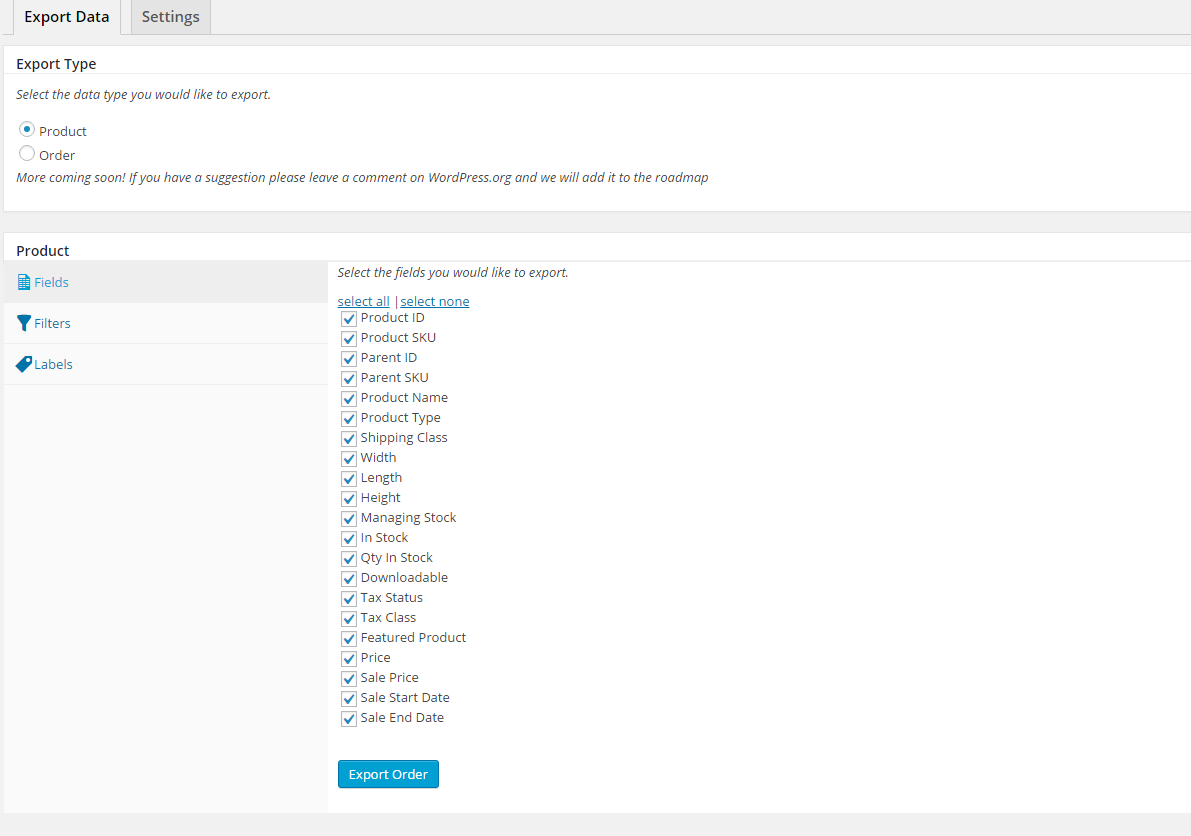
Task: Uncheck the Product ID checkbox
Action: (349, 319)
